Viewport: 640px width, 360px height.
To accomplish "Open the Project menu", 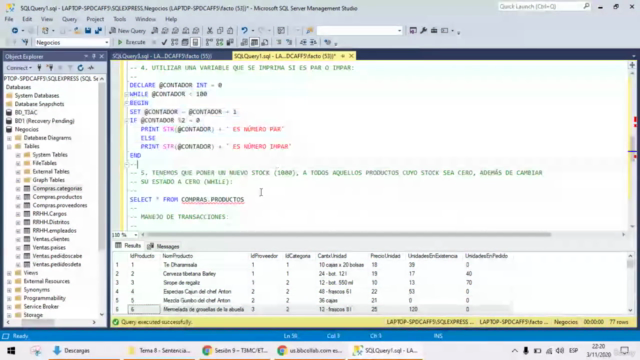I will click(95, 19).
